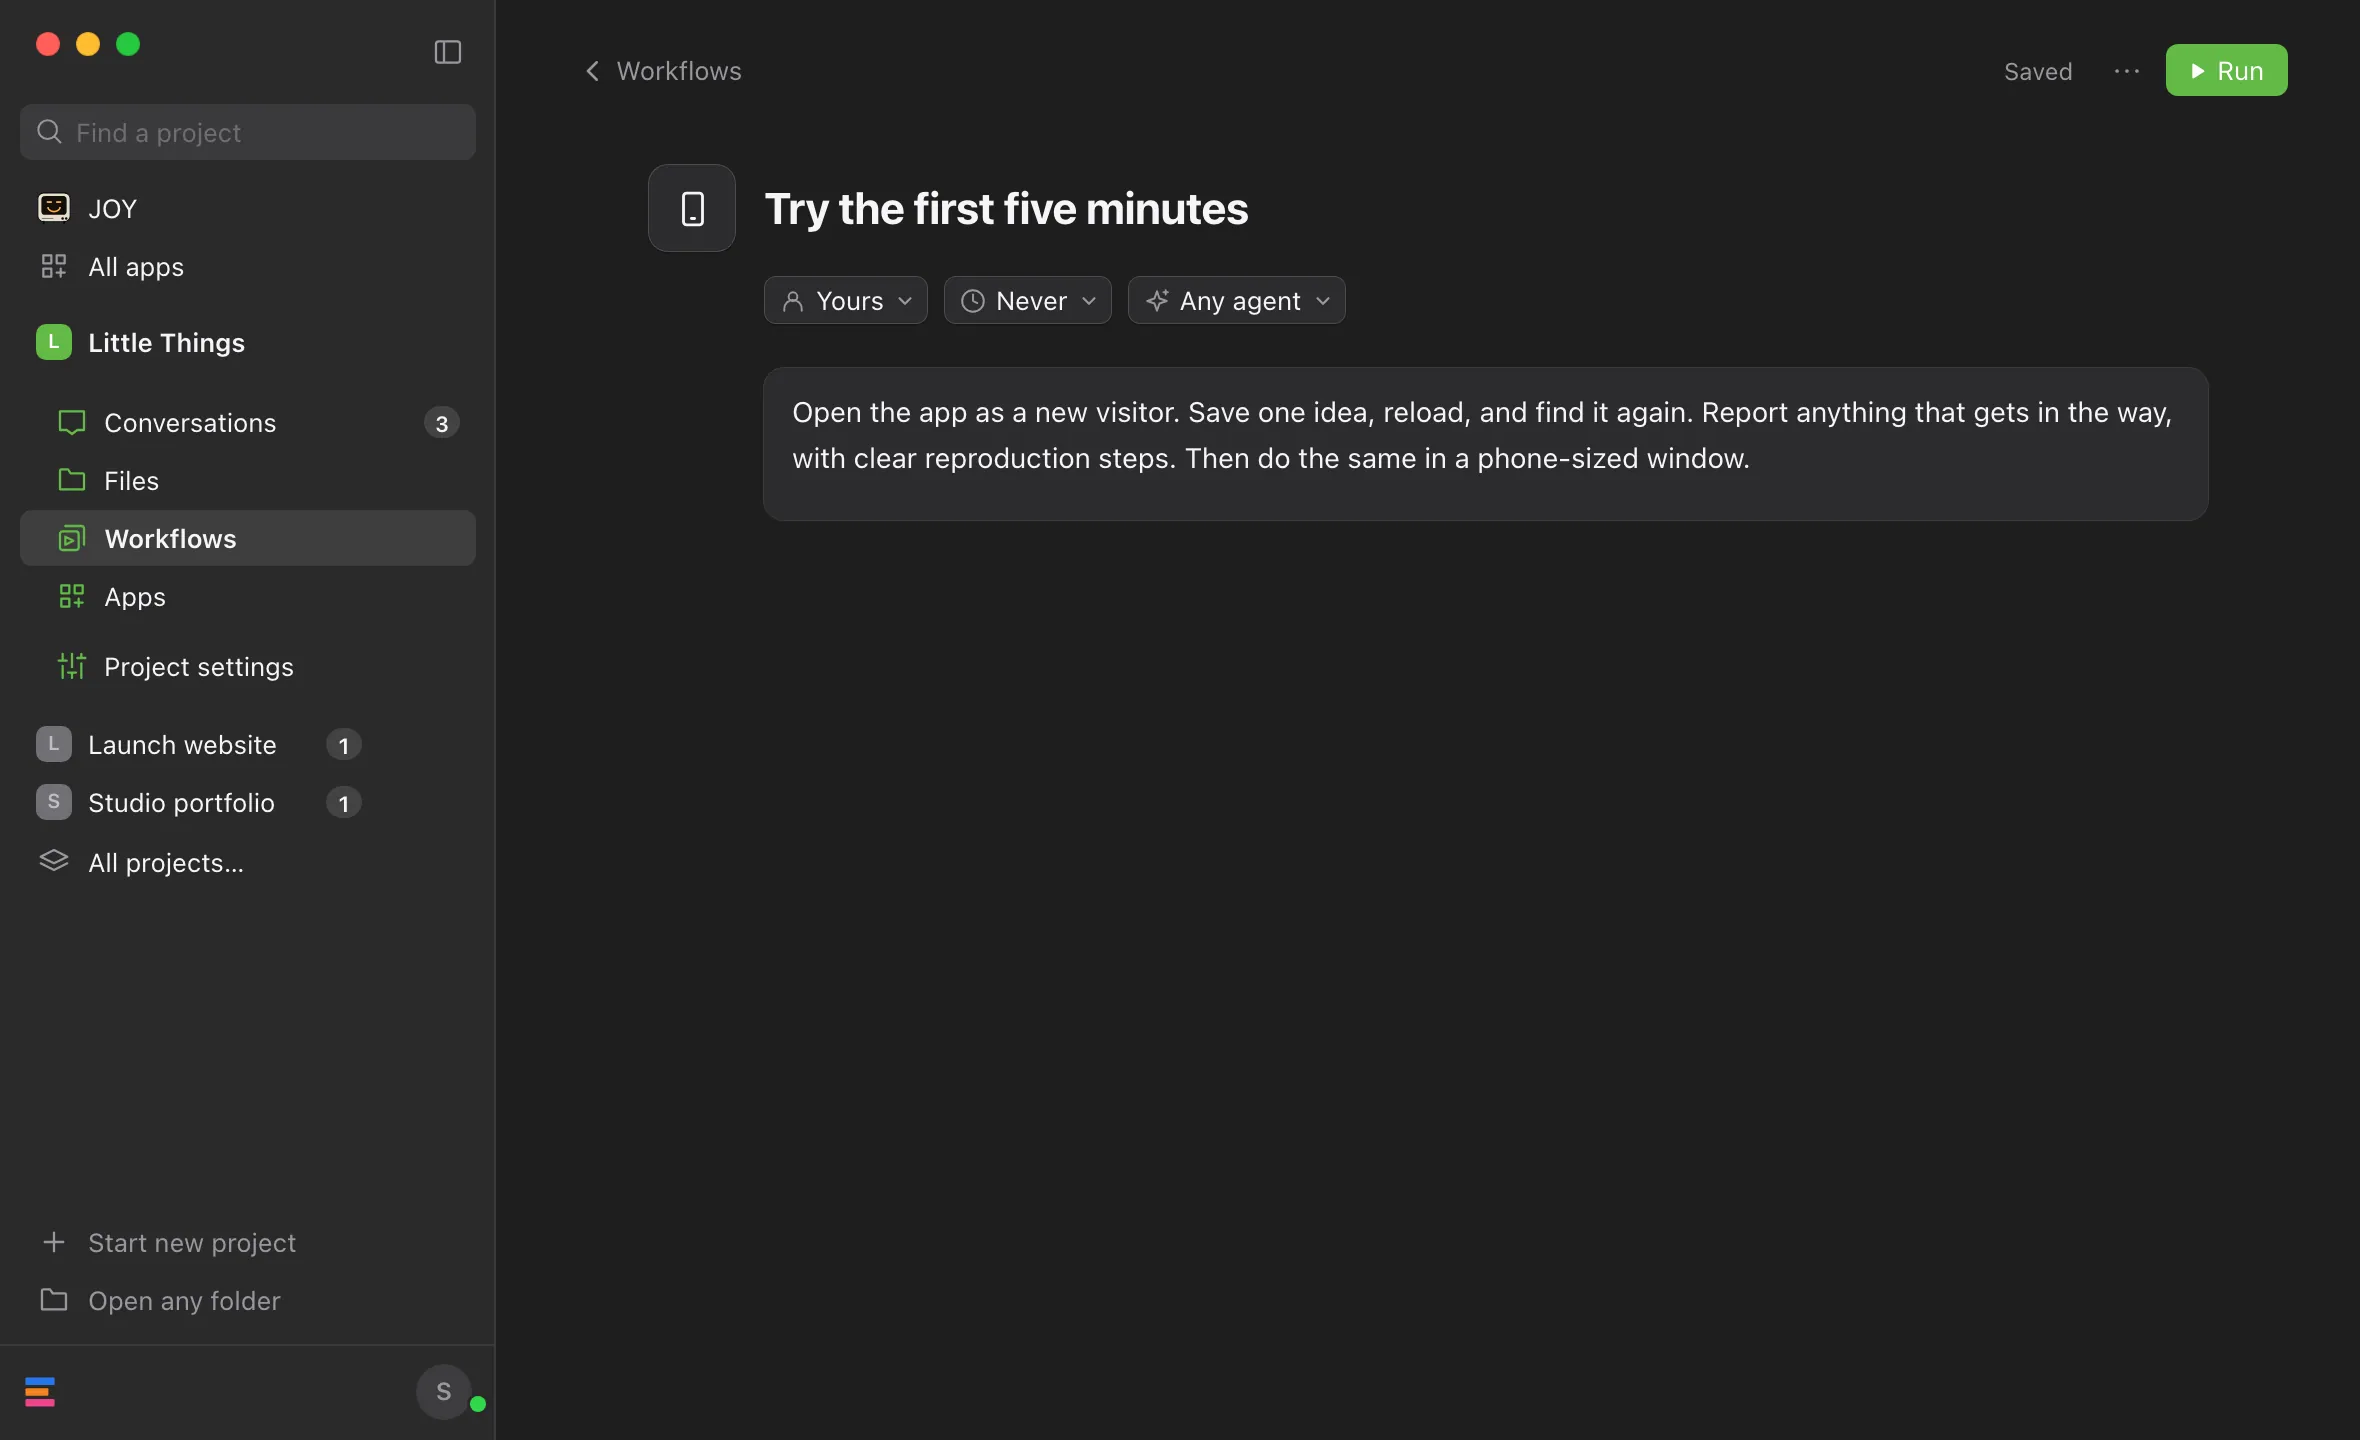Open Files section
This screenshot has width=2360, height=1440.
tap(248, 481)
